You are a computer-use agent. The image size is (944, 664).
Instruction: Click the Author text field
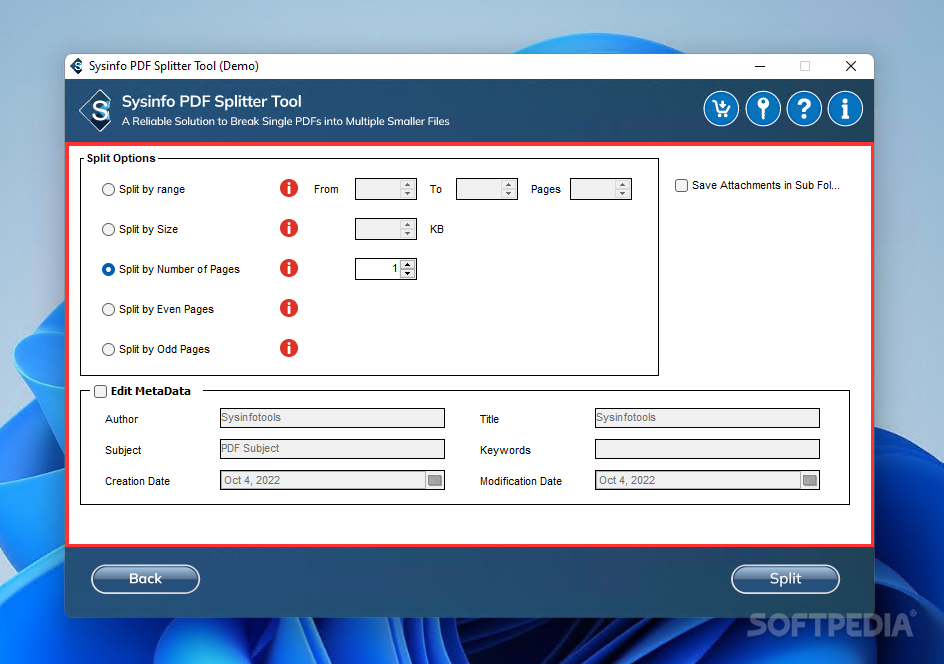pos(332,418)
